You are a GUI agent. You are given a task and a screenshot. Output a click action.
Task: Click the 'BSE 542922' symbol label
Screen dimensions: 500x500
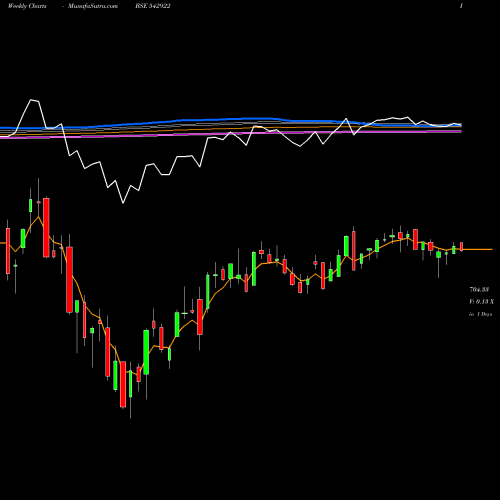click(153, 6)
